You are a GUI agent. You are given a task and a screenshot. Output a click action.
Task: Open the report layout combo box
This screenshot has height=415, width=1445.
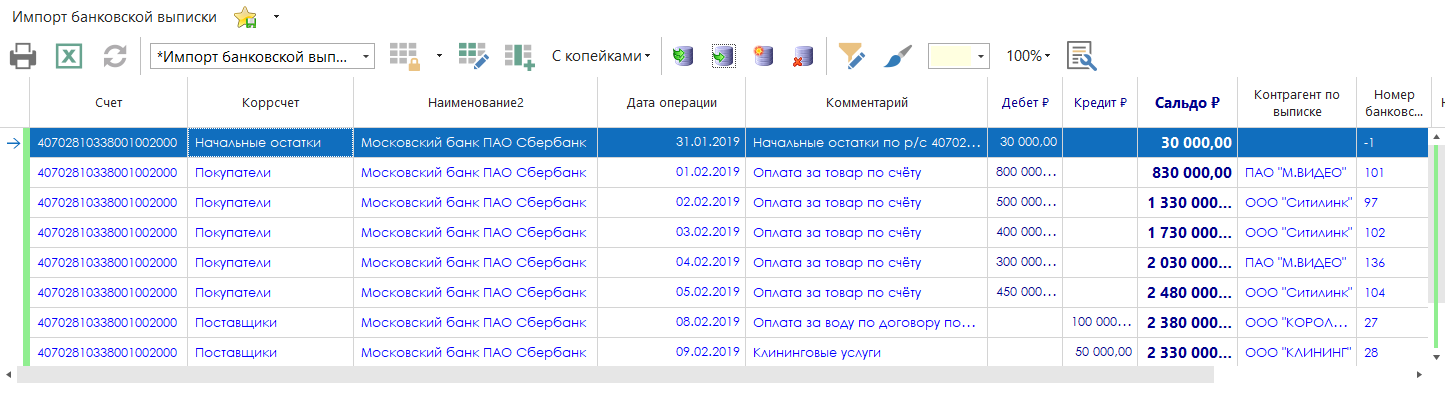[261, 57]
